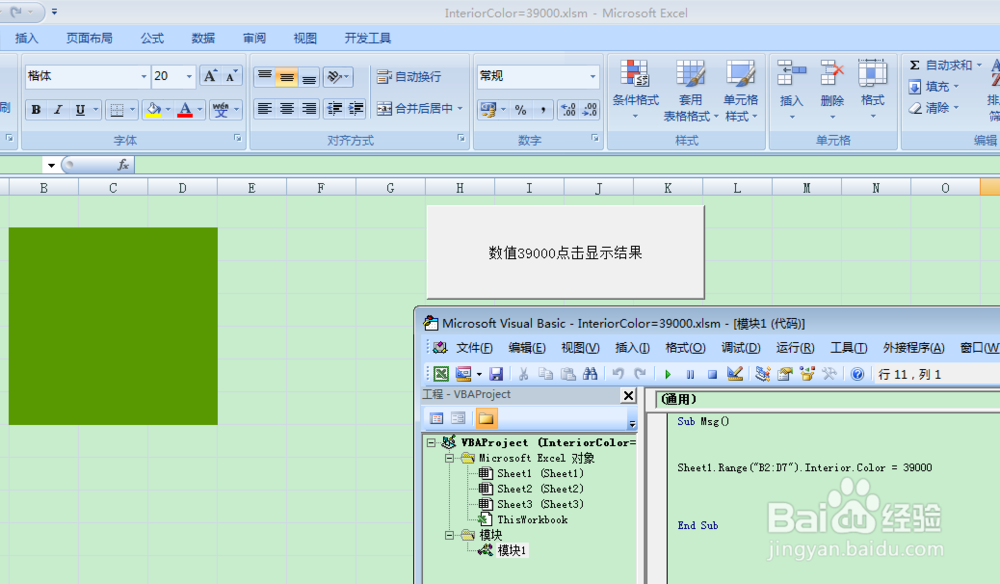Click the percent style icon
1000x584 pixels.
520,110
